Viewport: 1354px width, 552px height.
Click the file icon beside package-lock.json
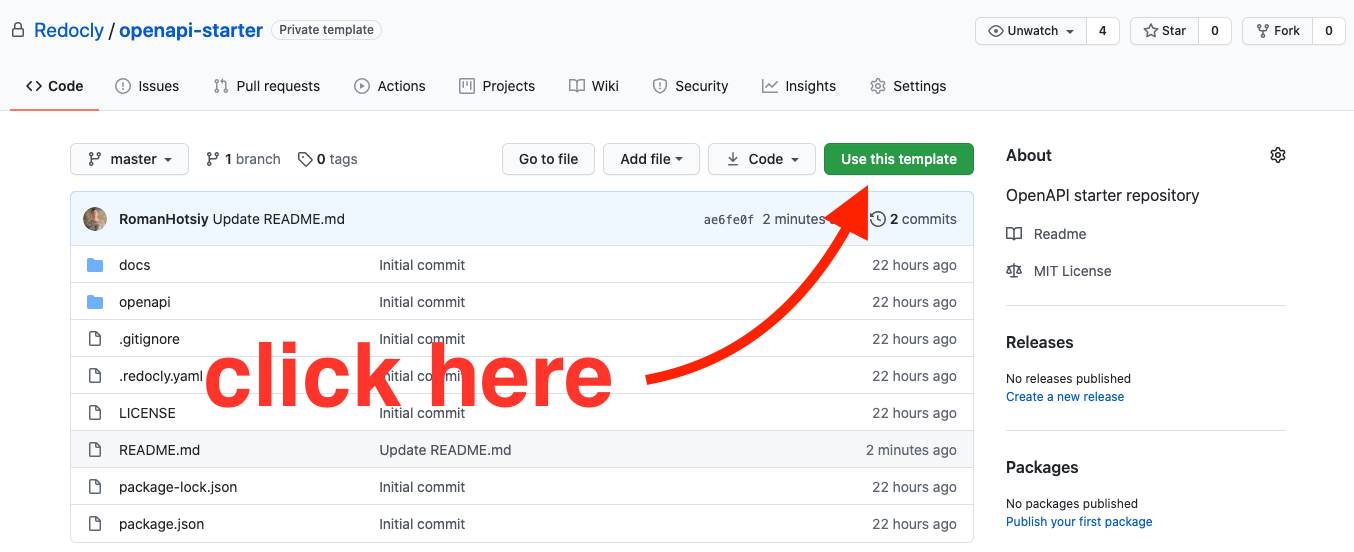point(95,487)
